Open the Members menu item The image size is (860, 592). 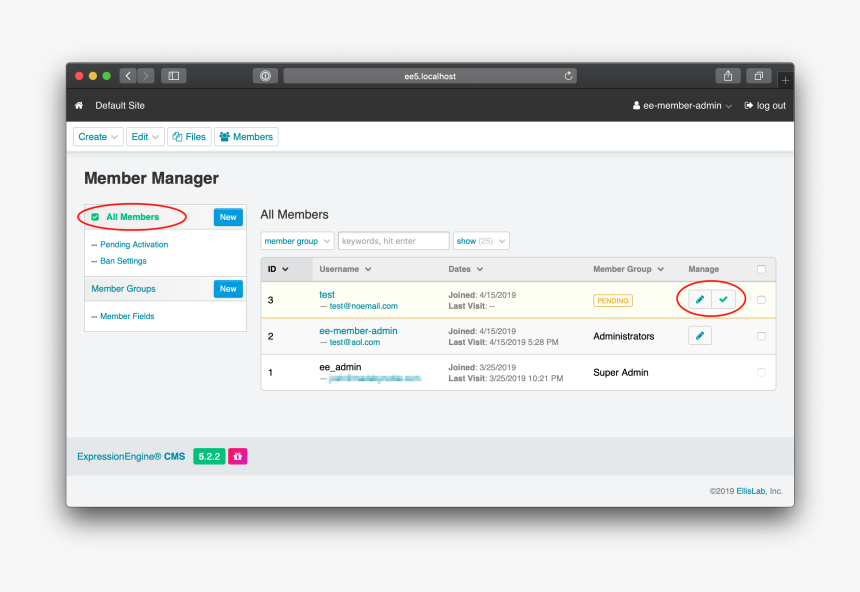(246, 137)
